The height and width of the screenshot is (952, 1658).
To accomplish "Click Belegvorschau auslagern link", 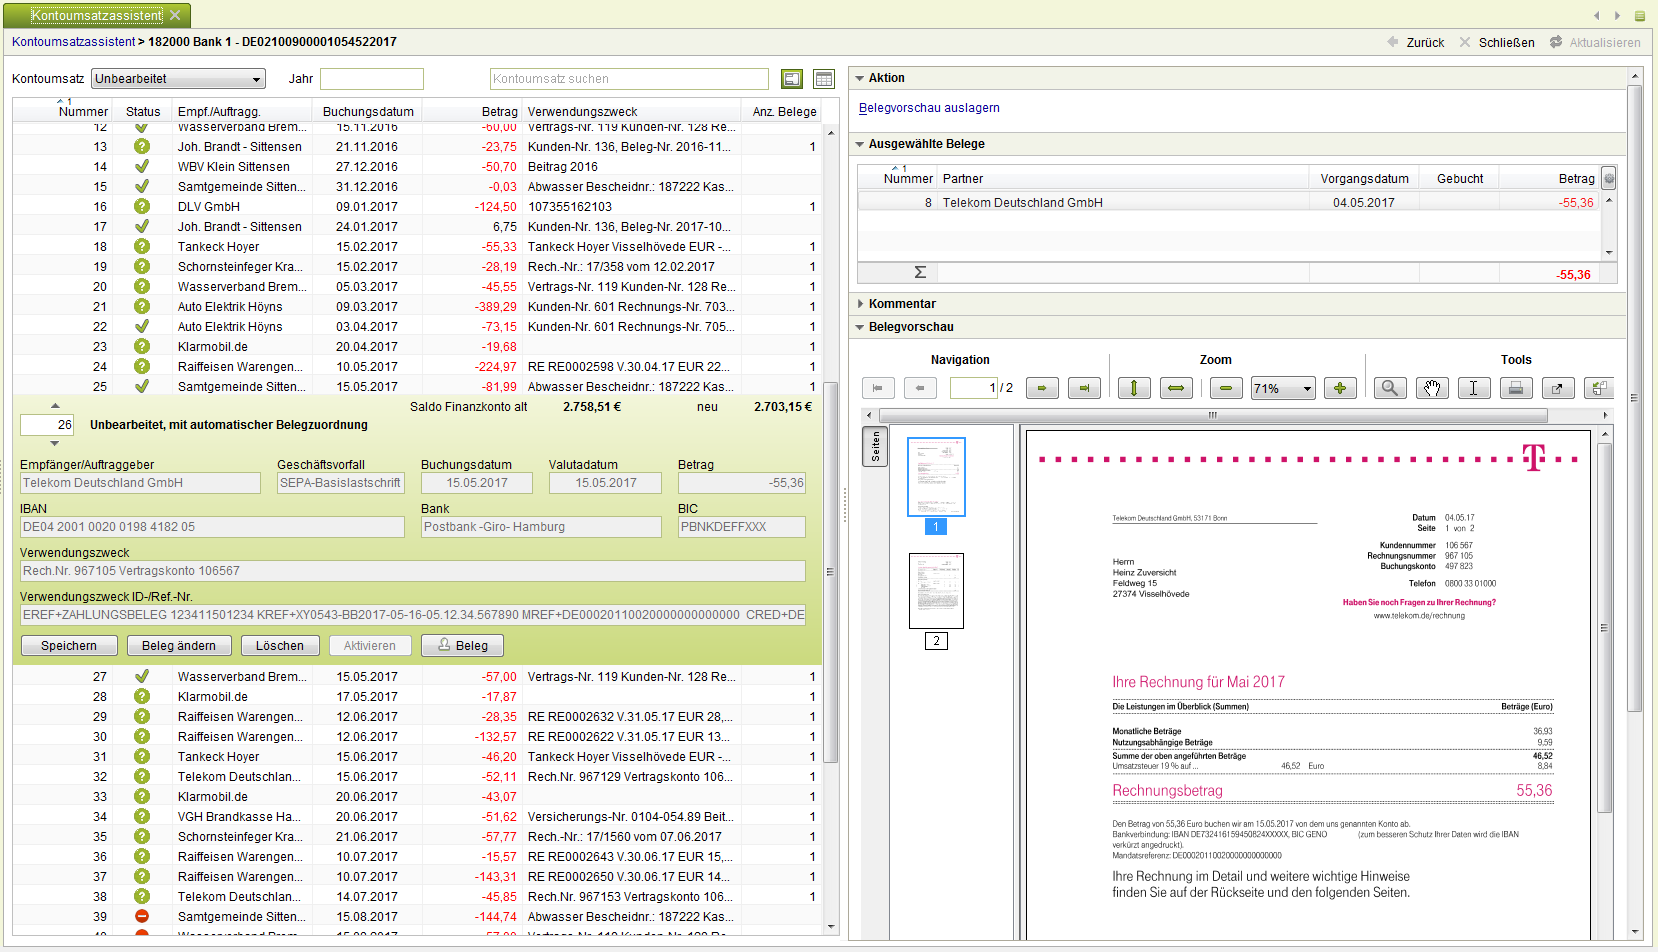I will [x=929, y=108].
